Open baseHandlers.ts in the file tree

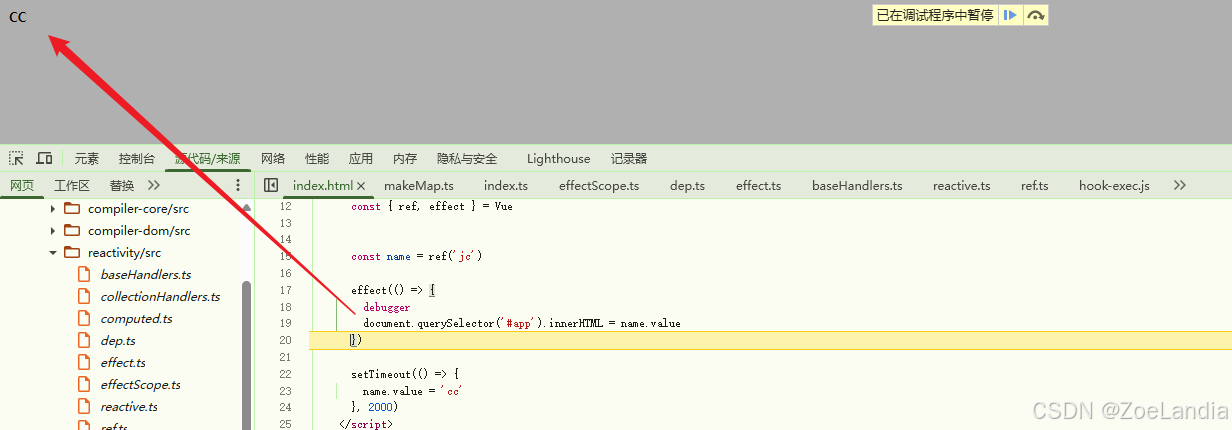point(146,275)
